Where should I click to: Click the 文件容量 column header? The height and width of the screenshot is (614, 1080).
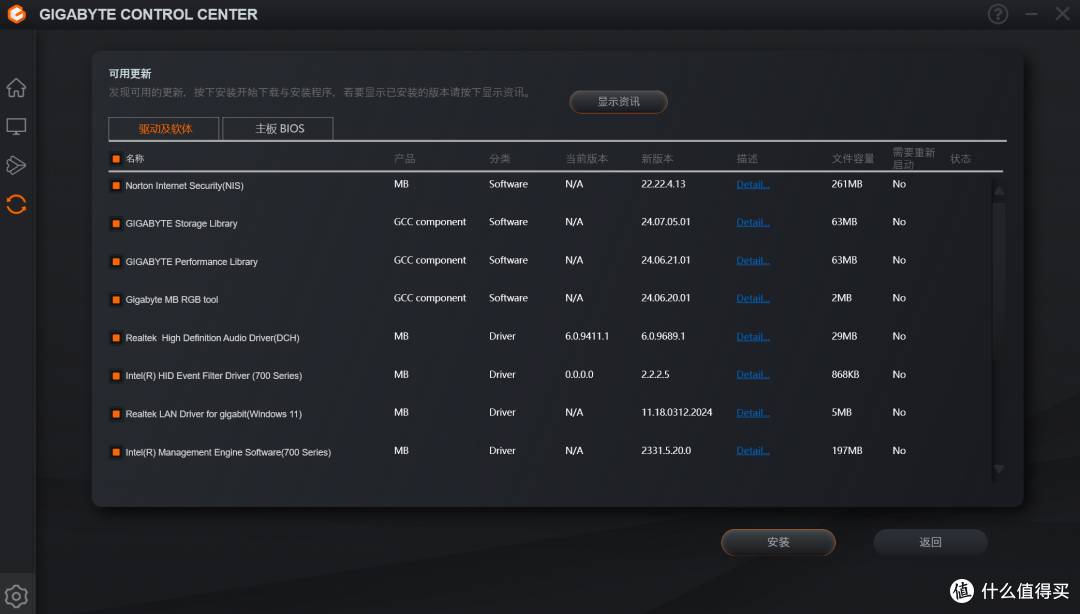tap(853, 158)
